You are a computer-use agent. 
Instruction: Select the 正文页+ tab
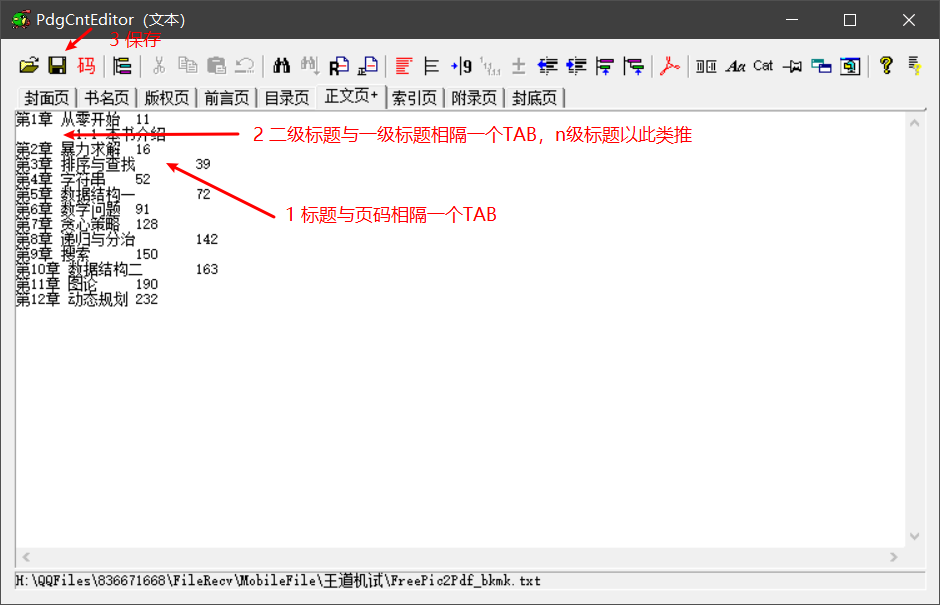coord(351,96)
